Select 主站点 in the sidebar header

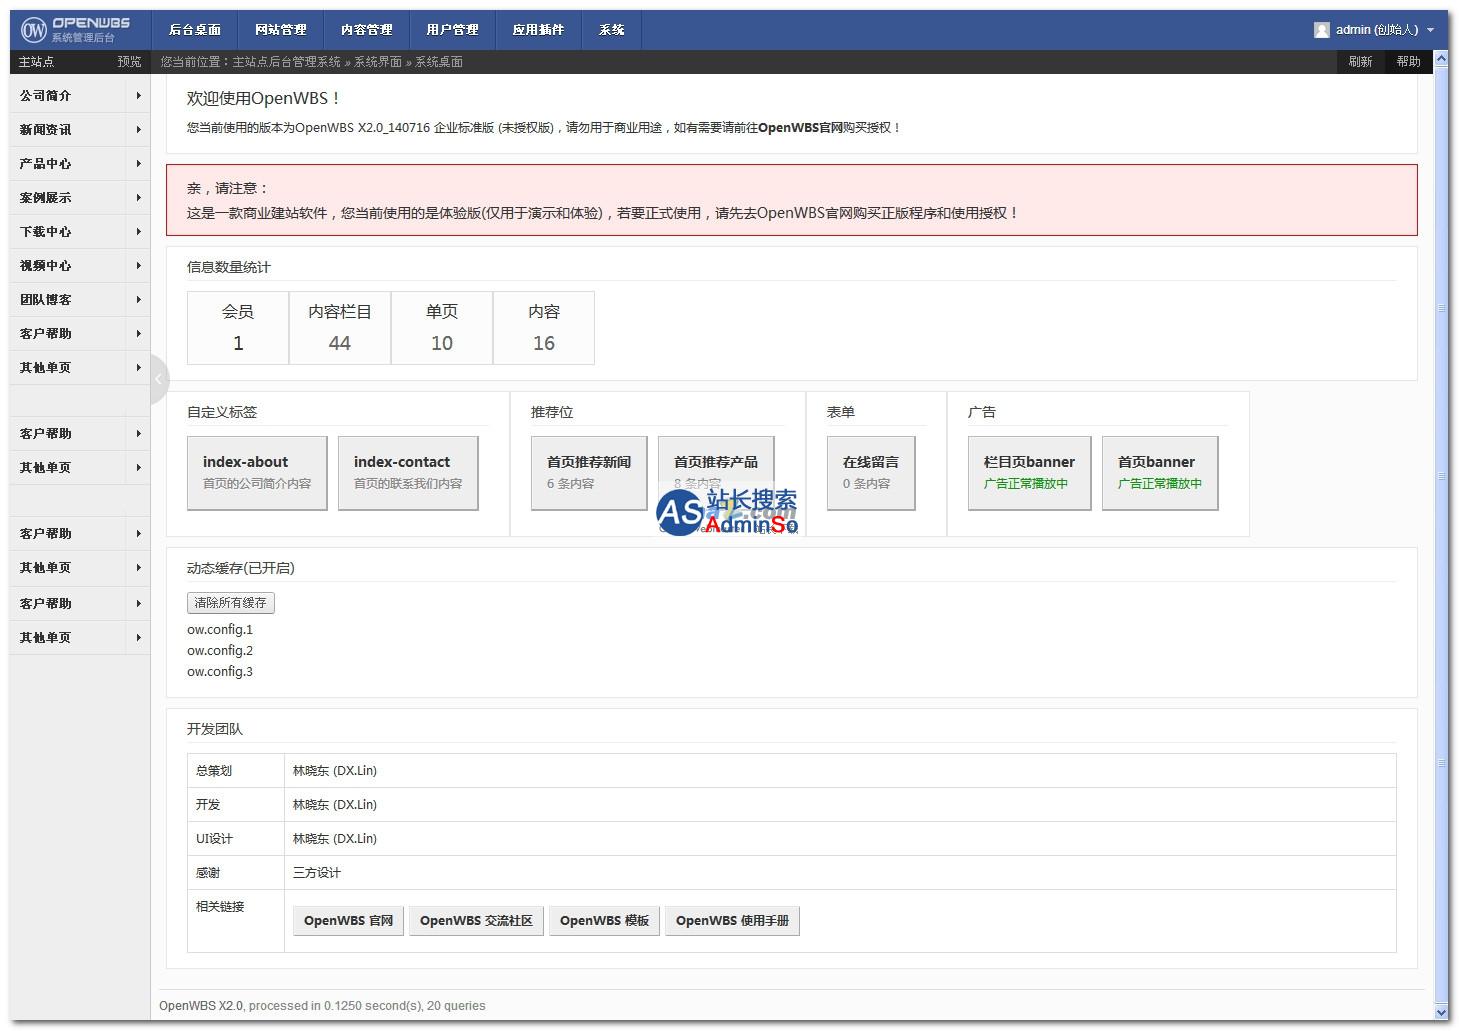36,62
